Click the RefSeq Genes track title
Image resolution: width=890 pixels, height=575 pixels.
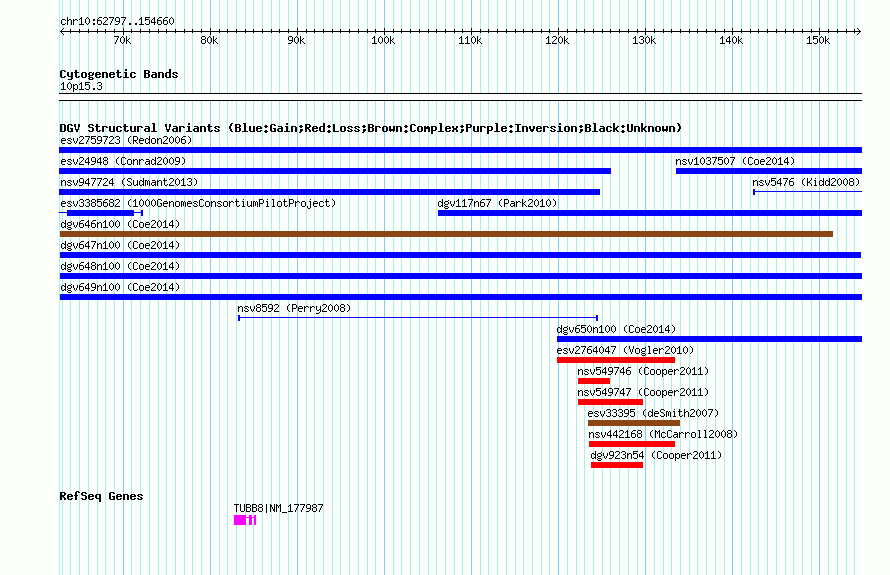(101, 496)
